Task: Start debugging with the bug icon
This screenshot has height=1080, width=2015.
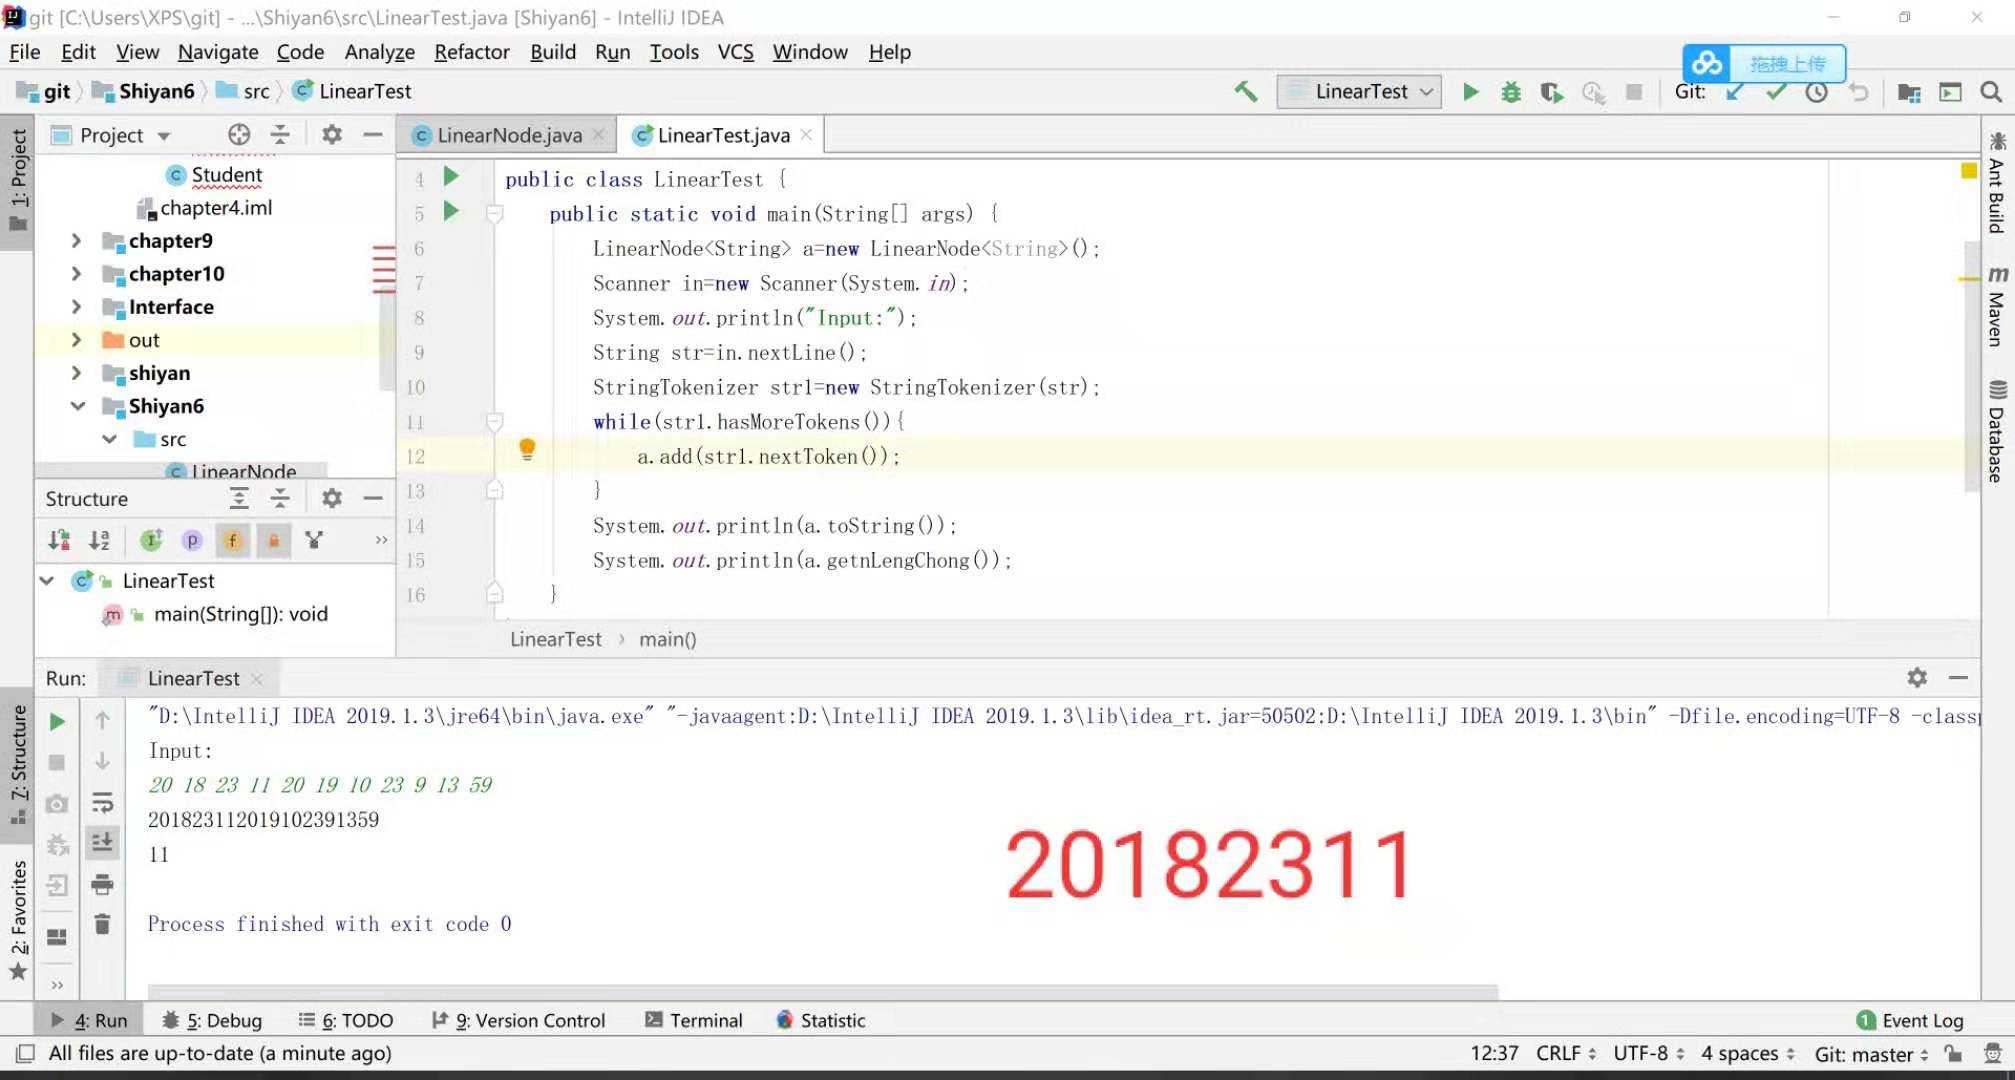Action: 1510,92
